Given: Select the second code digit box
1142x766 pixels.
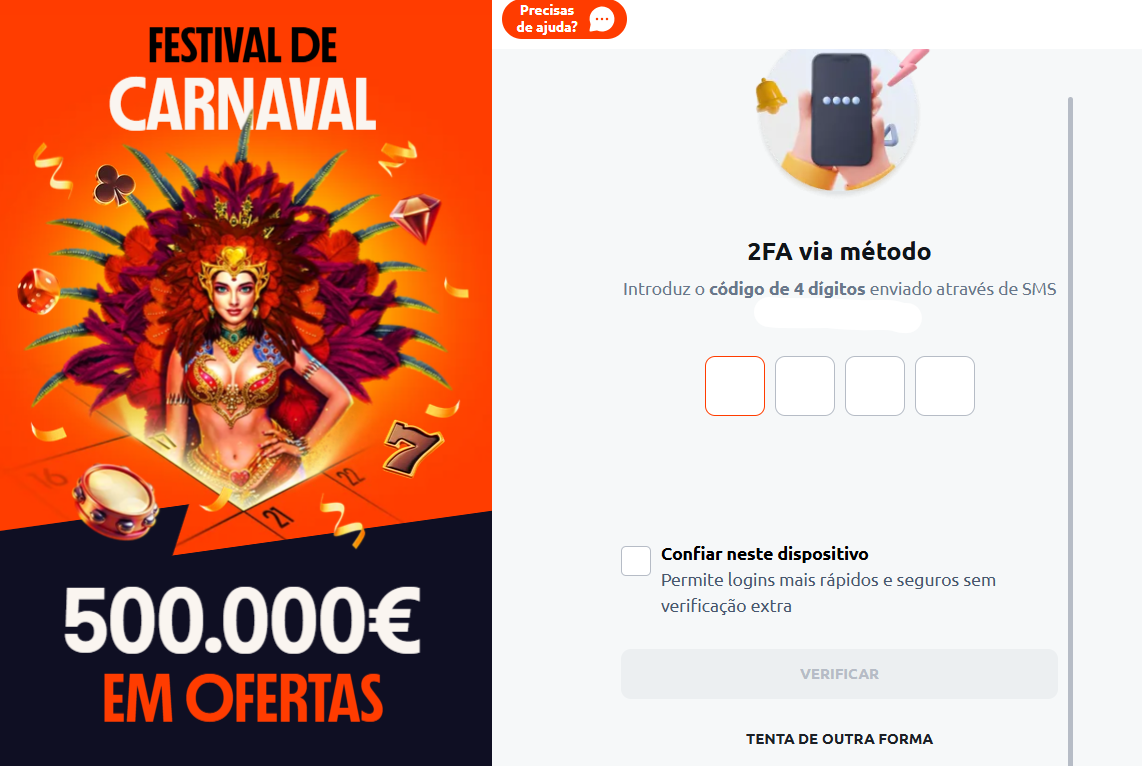Looking at the screenshot, I should point(805,386).
